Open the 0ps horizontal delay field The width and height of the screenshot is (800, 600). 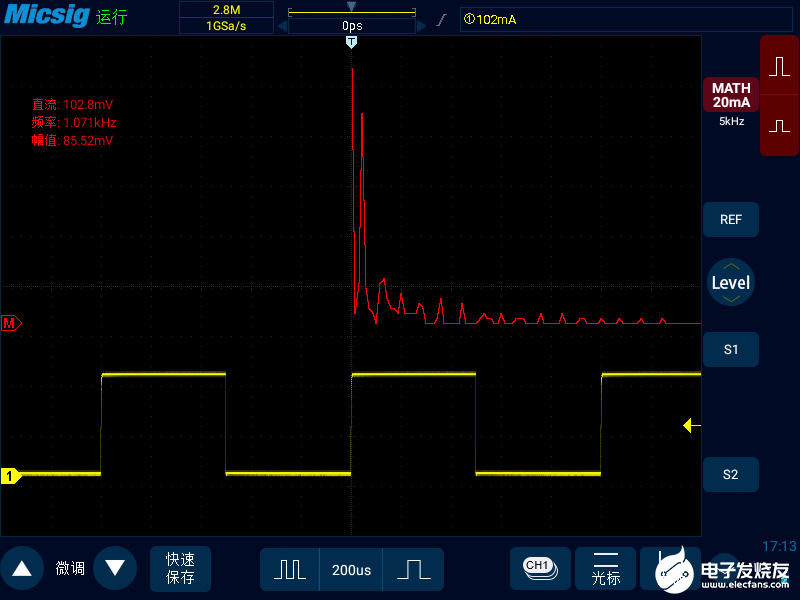click(352, 26)
